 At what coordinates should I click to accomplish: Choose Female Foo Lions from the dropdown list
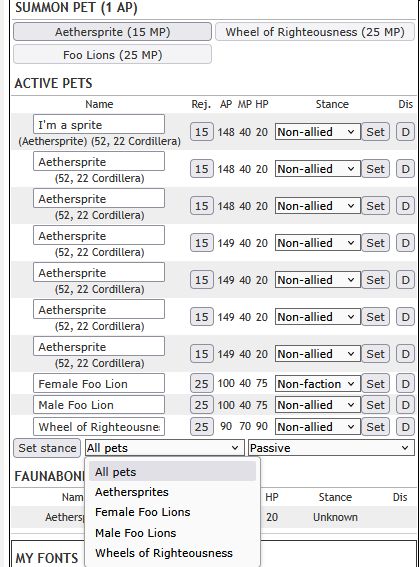(x=143, y=512)
